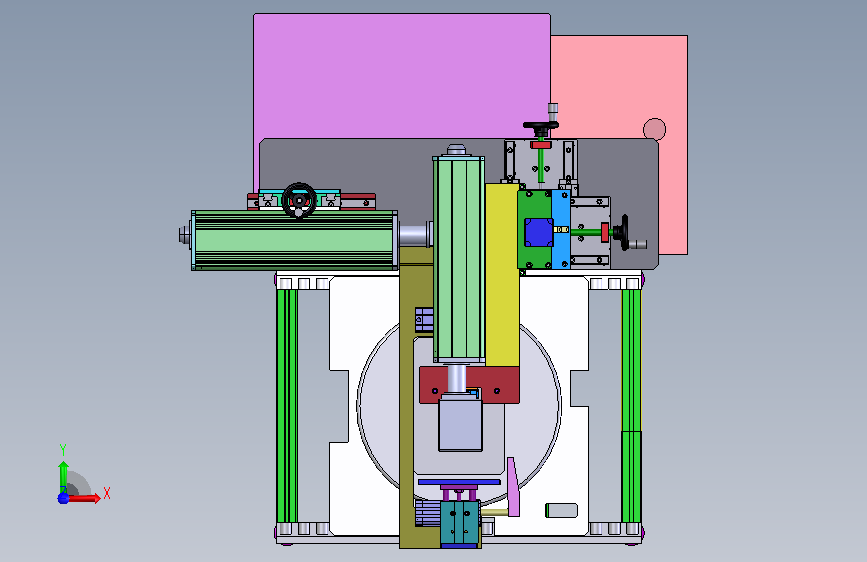Select the red knob under top handwheel

[x=541, y=145]
